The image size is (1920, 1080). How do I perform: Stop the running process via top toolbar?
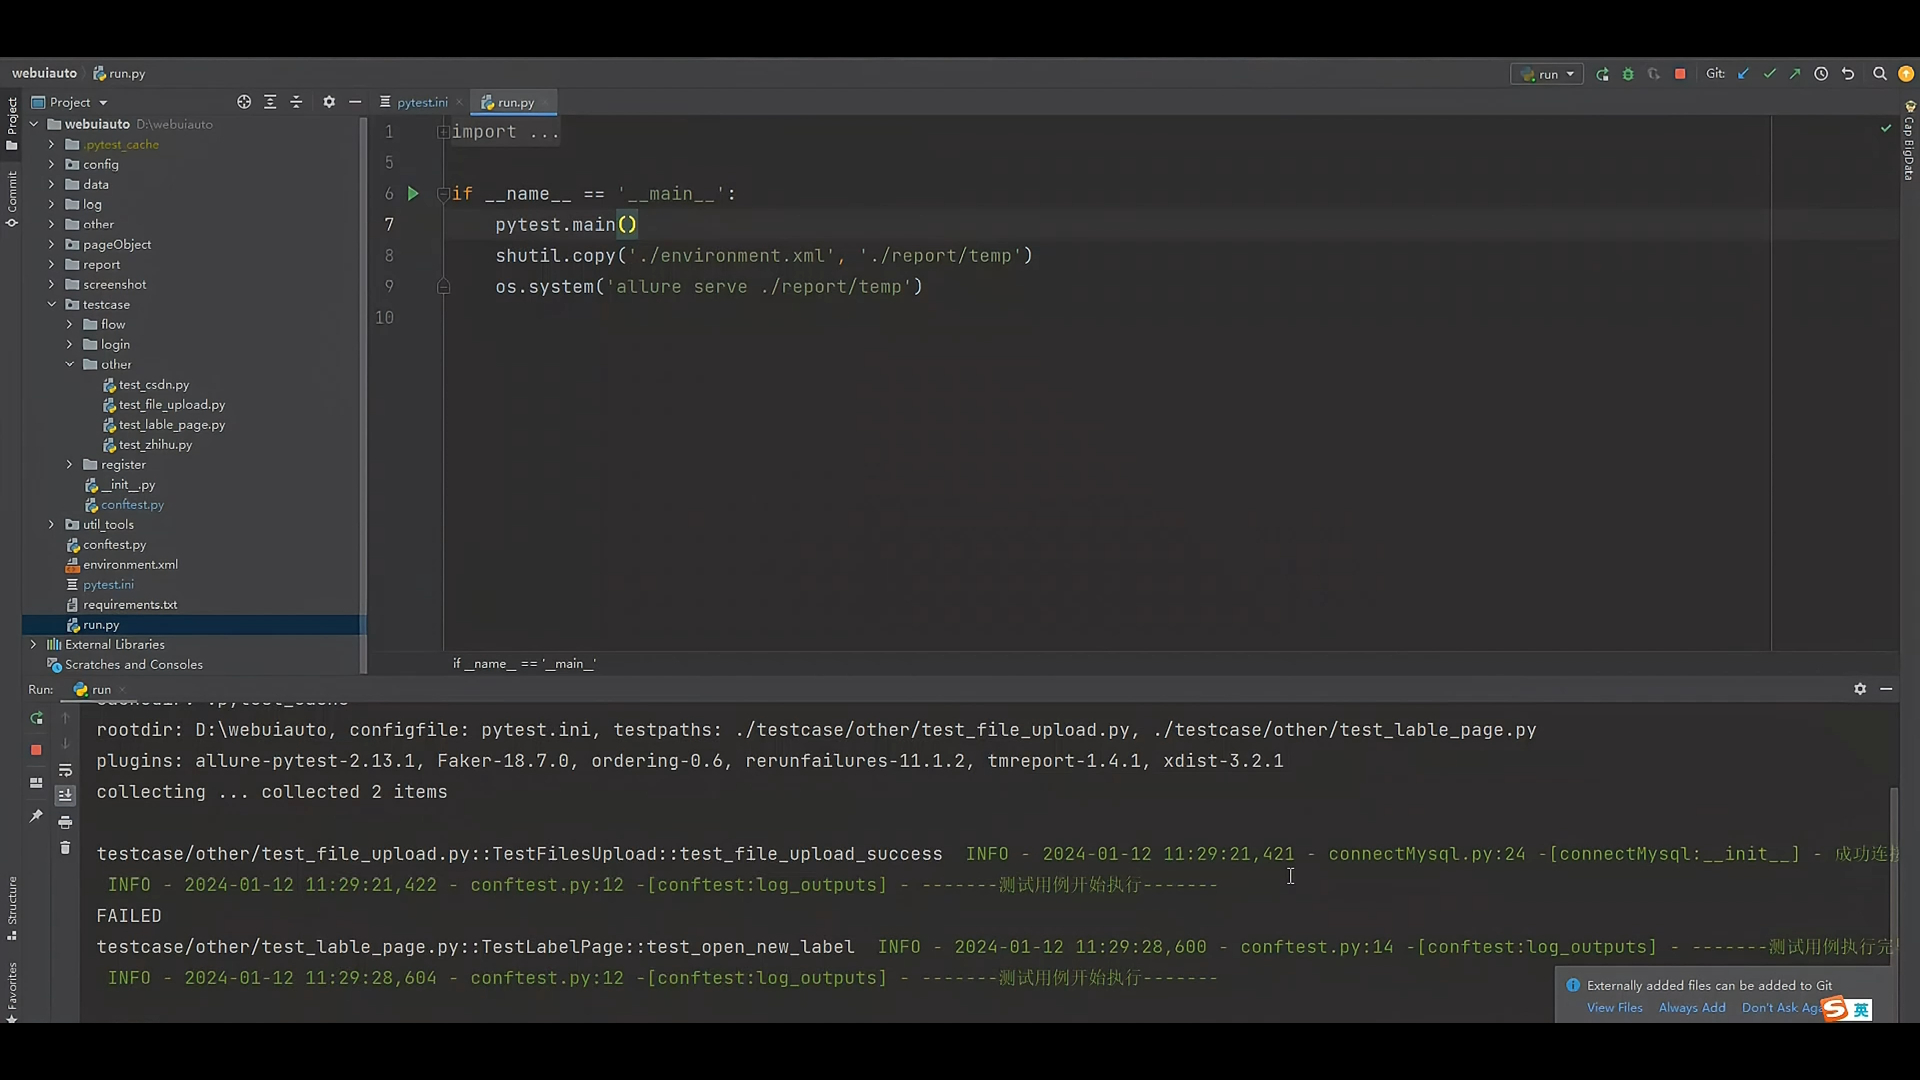click(1680, 74)
